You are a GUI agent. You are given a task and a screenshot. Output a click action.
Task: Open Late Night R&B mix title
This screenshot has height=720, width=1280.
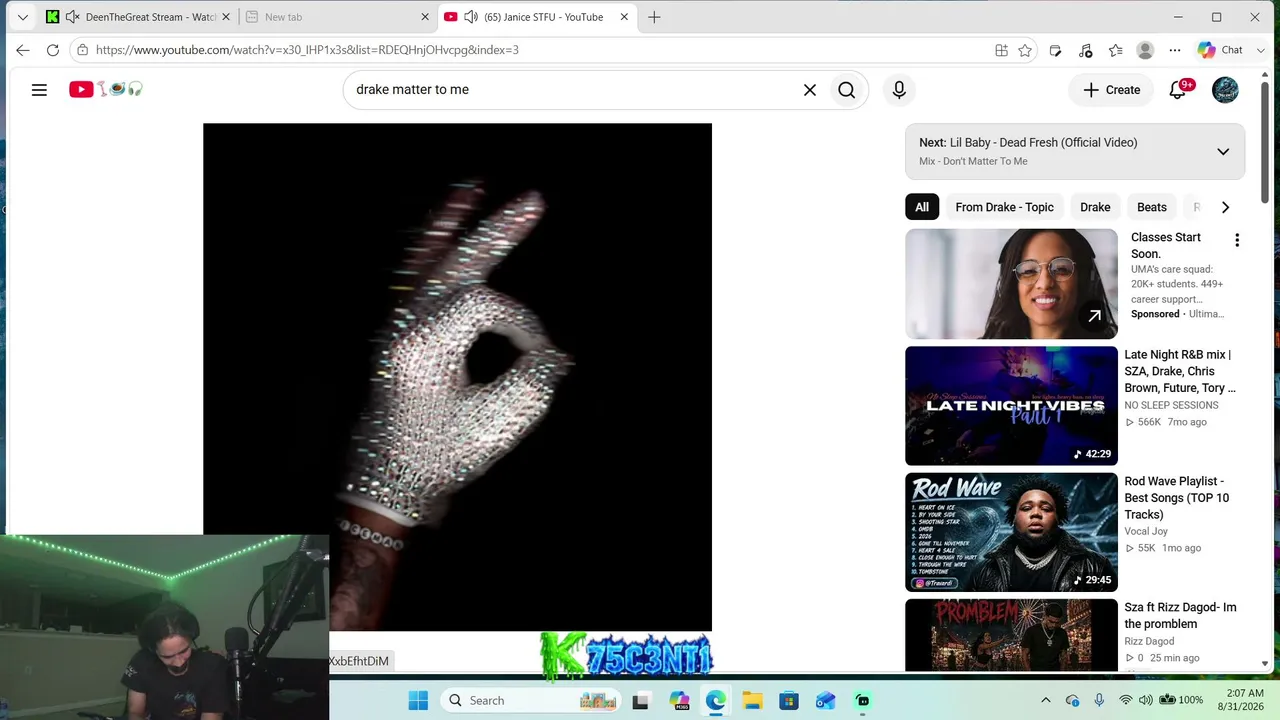(1180, 371)
